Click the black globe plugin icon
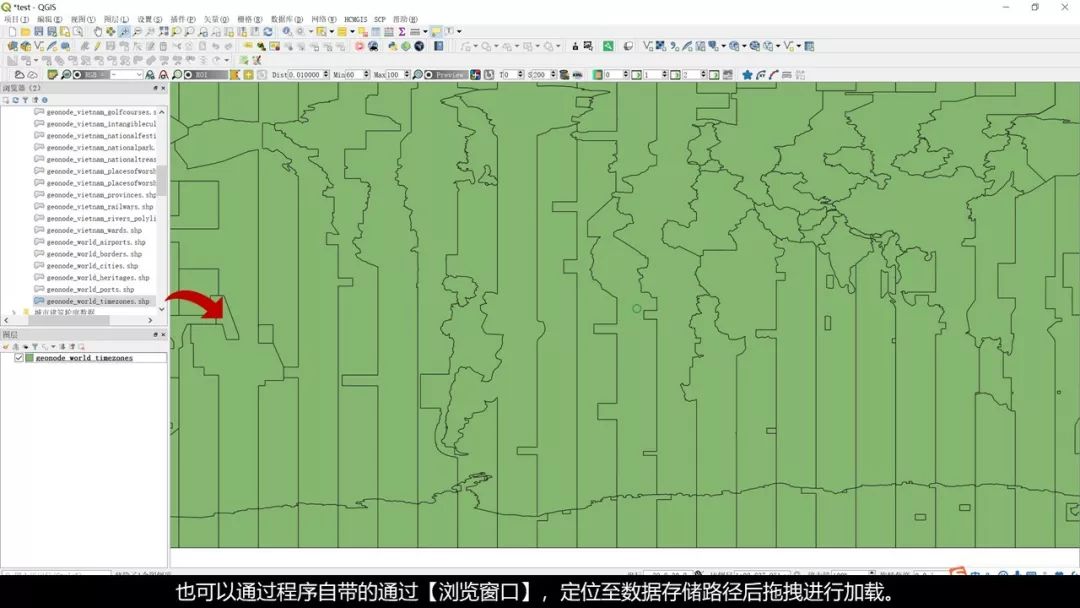The image size is (1080, 608). pos(419,46)
